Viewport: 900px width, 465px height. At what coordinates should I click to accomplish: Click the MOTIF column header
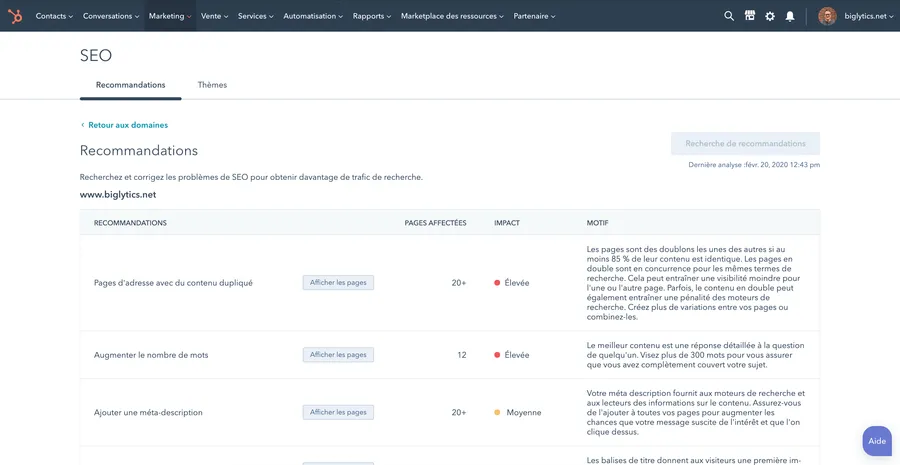(x=598, y=223)
